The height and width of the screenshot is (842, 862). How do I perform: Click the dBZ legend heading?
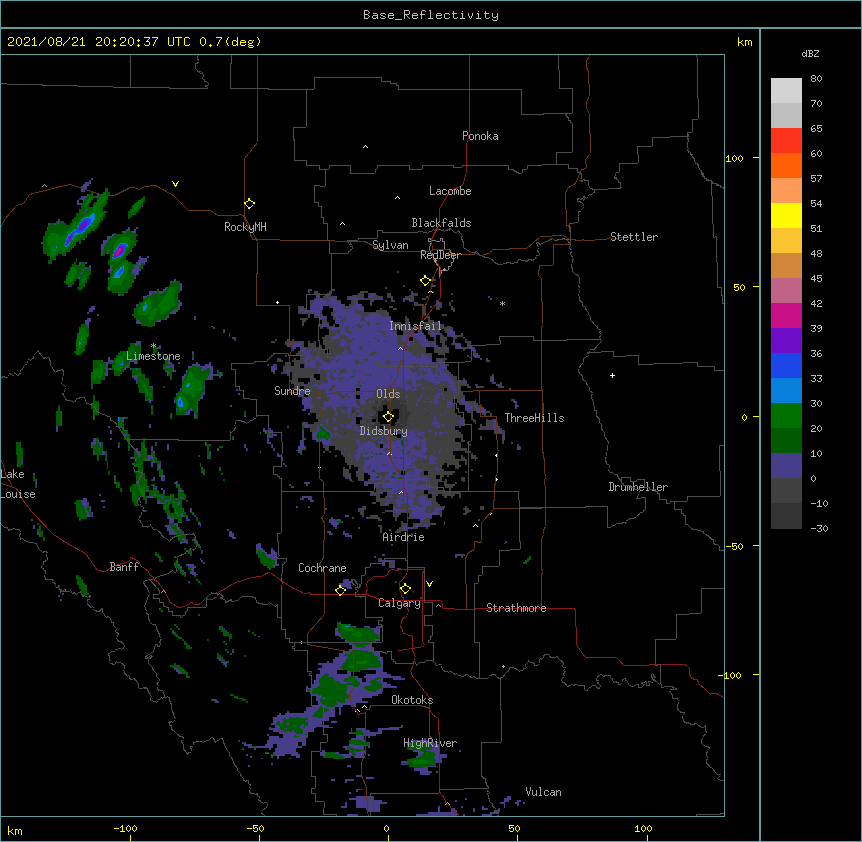click(810, 53)
